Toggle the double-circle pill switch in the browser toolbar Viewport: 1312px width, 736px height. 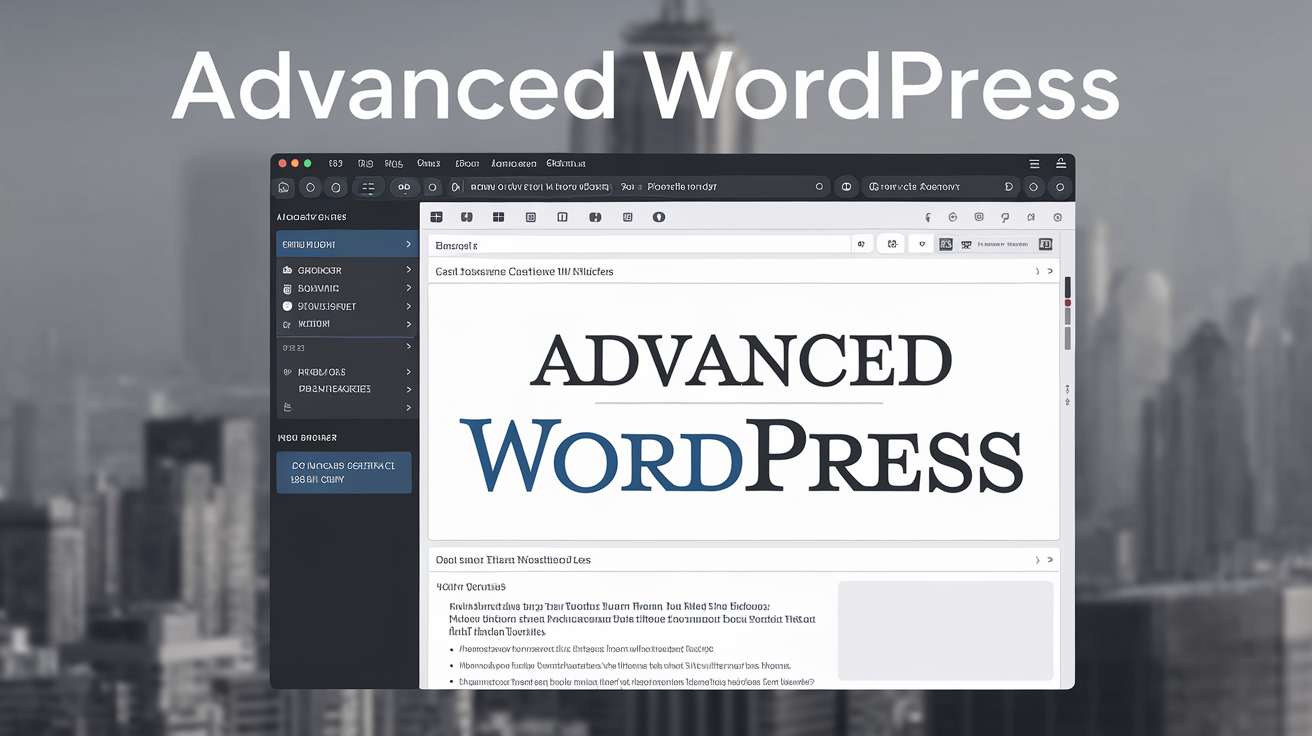tap(403, 186)
